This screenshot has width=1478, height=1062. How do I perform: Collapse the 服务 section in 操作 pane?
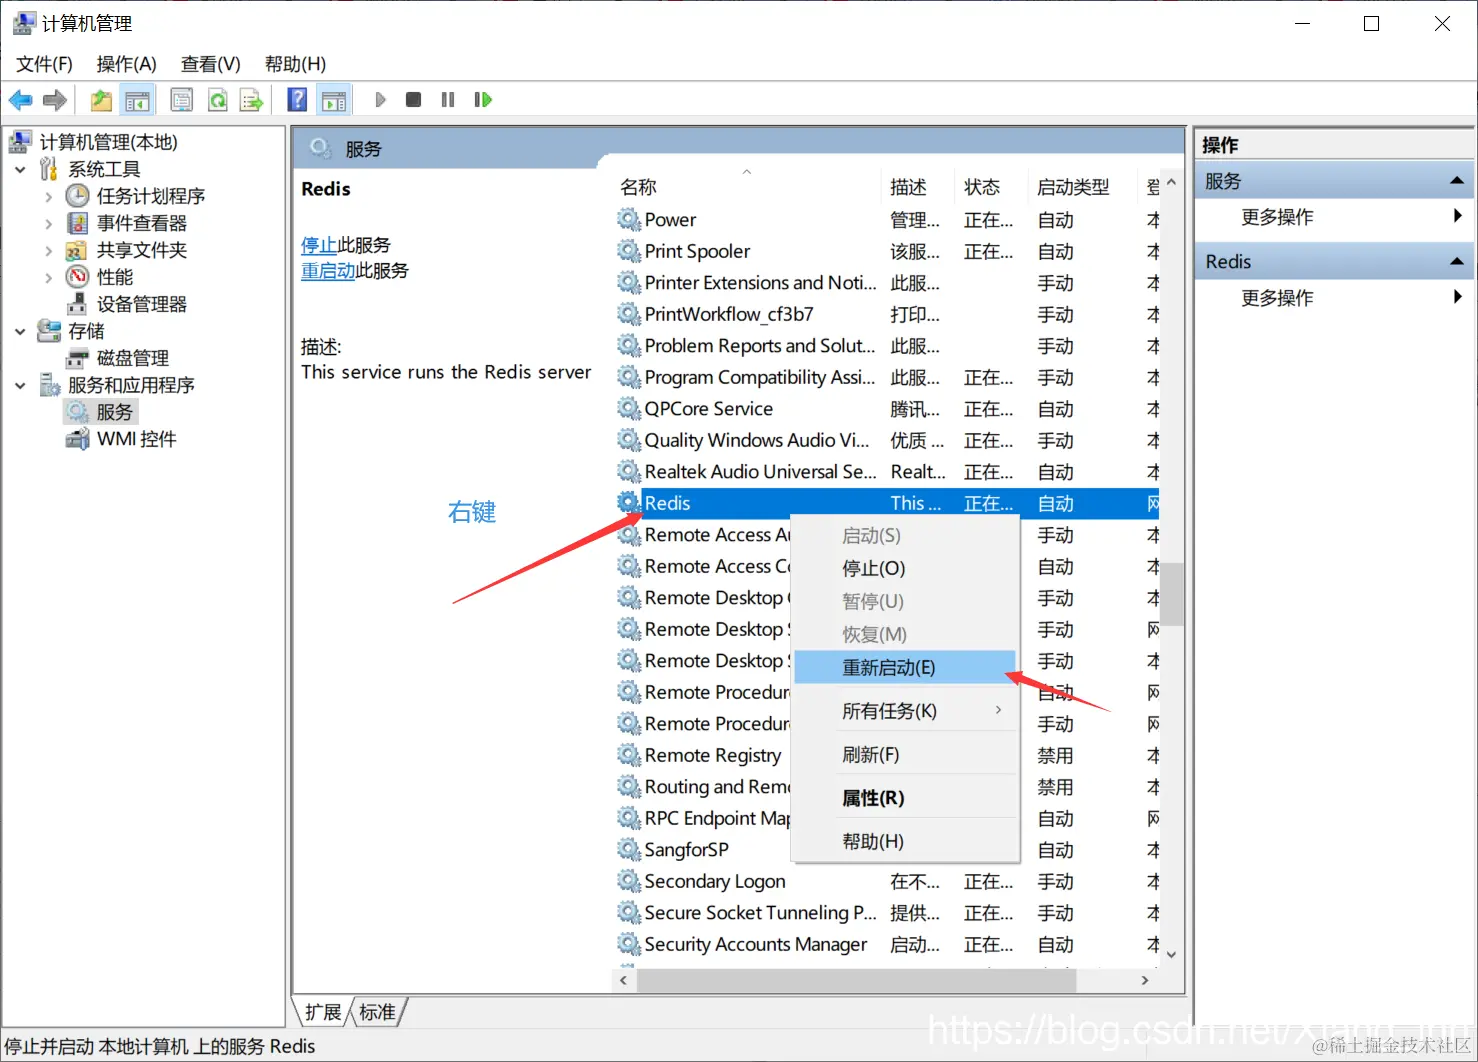pos(1456,181)
